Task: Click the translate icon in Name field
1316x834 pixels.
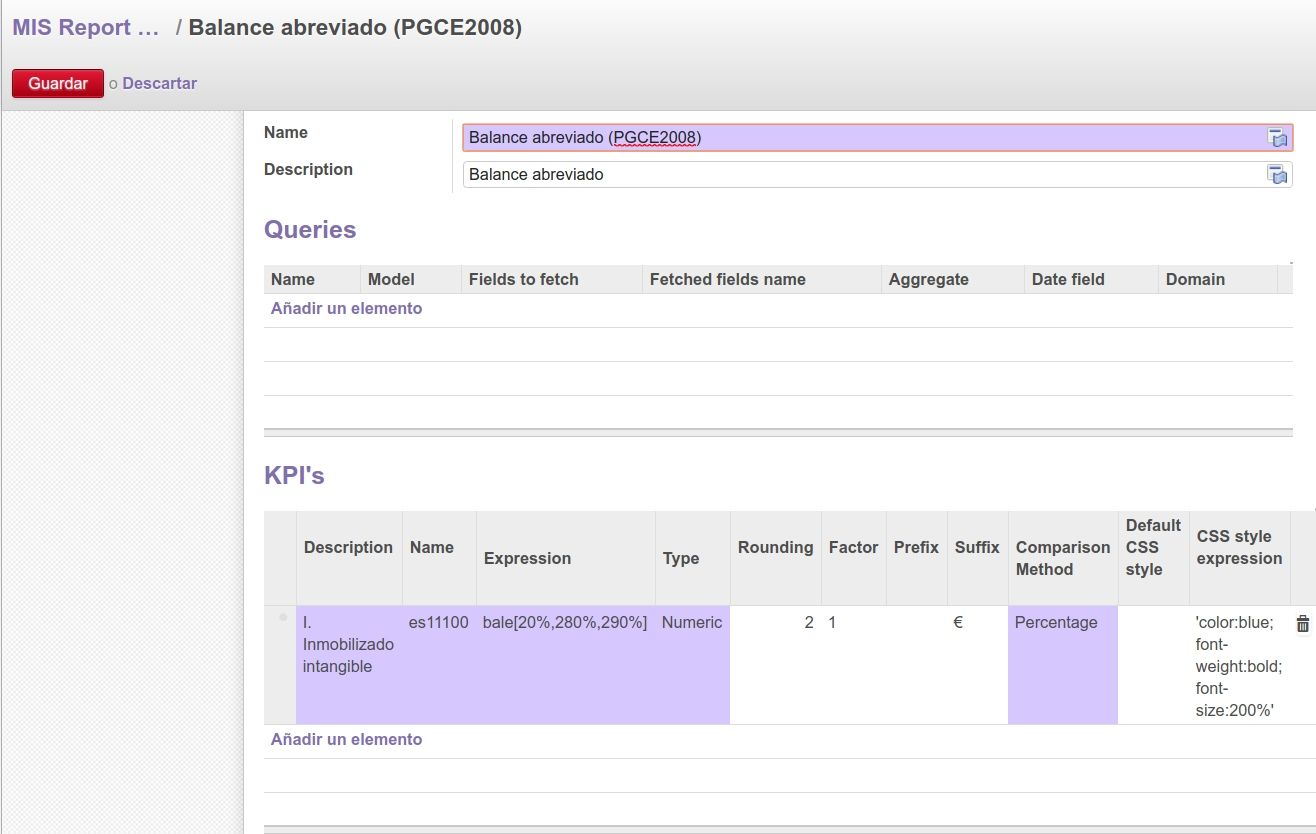Action: [1277, 138]
